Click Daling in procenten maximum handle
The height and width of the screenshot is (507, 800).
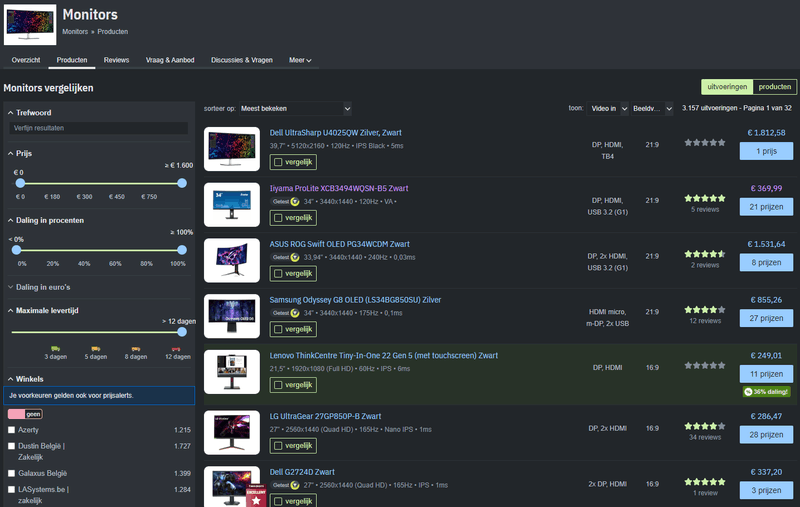click(x=182, y=250)
